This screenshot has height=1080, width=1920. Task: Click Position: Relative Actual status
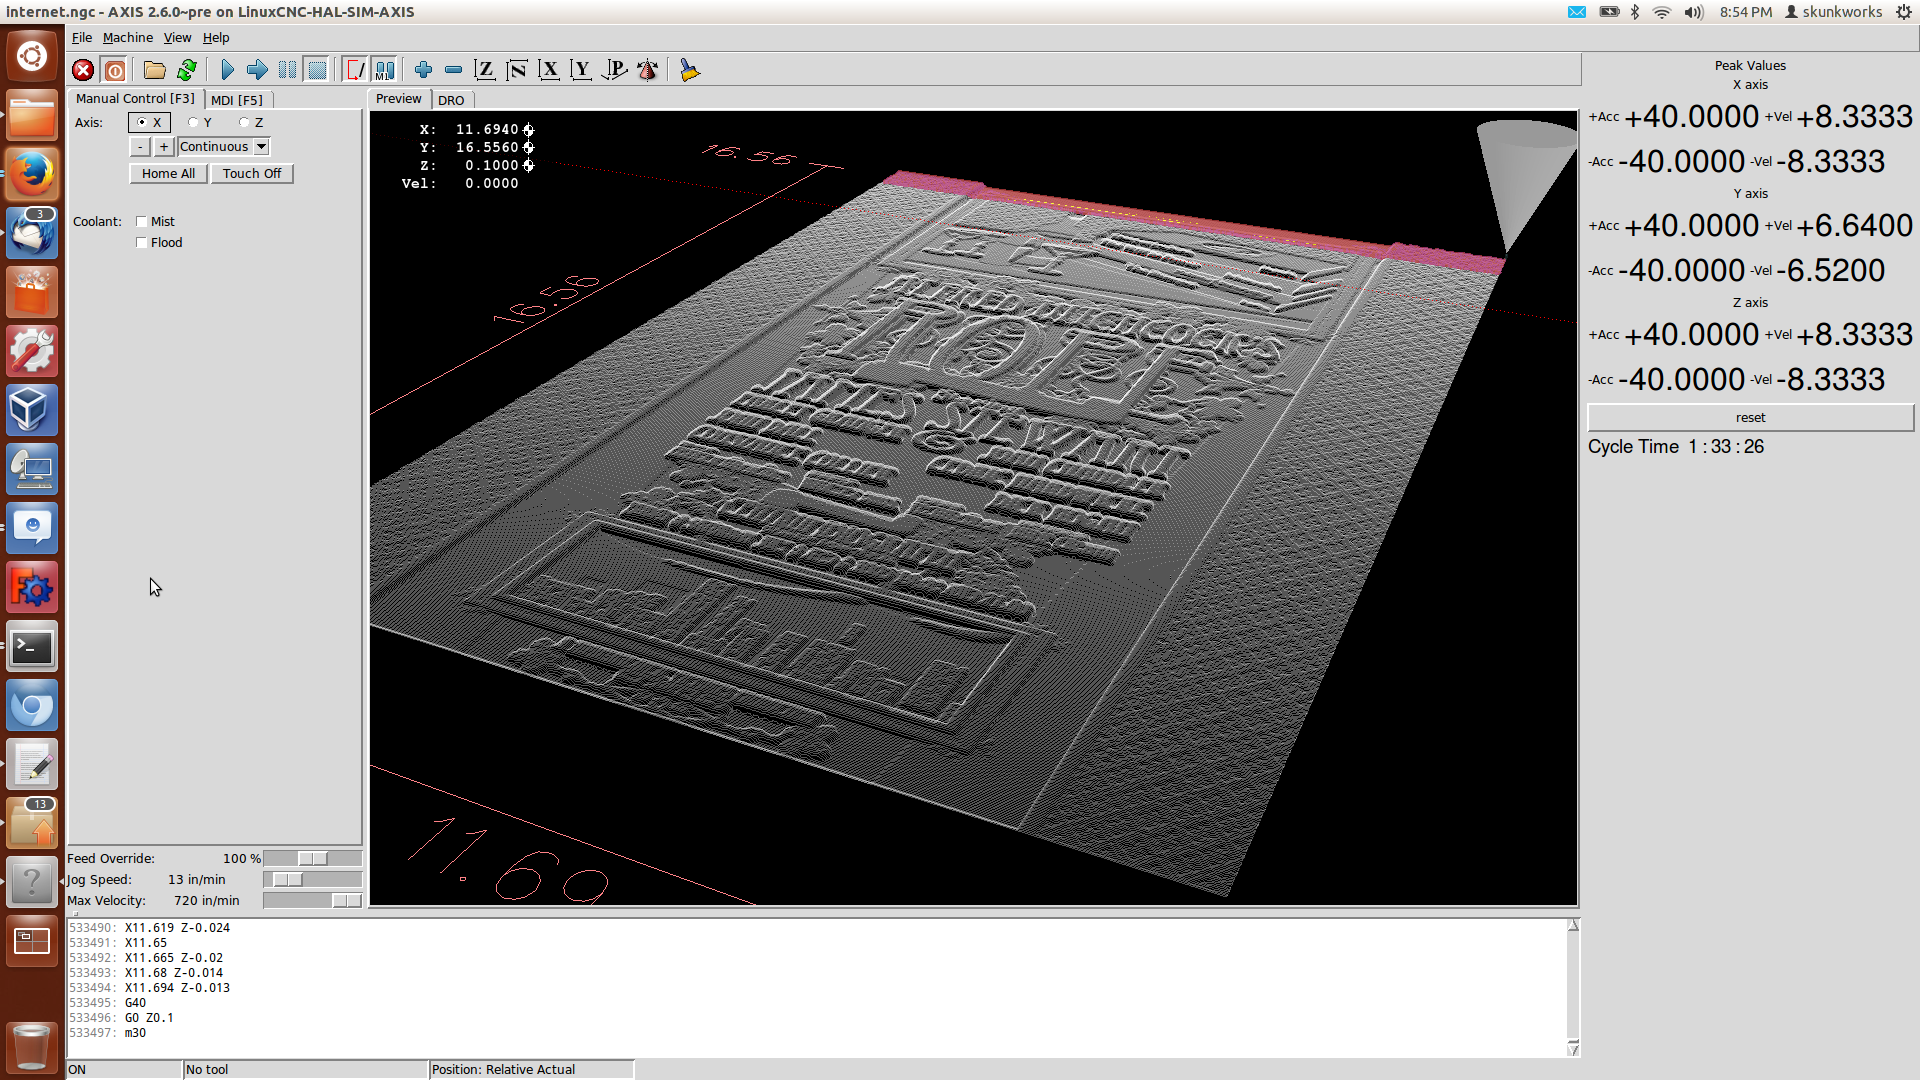click(x=532, y=1069)
